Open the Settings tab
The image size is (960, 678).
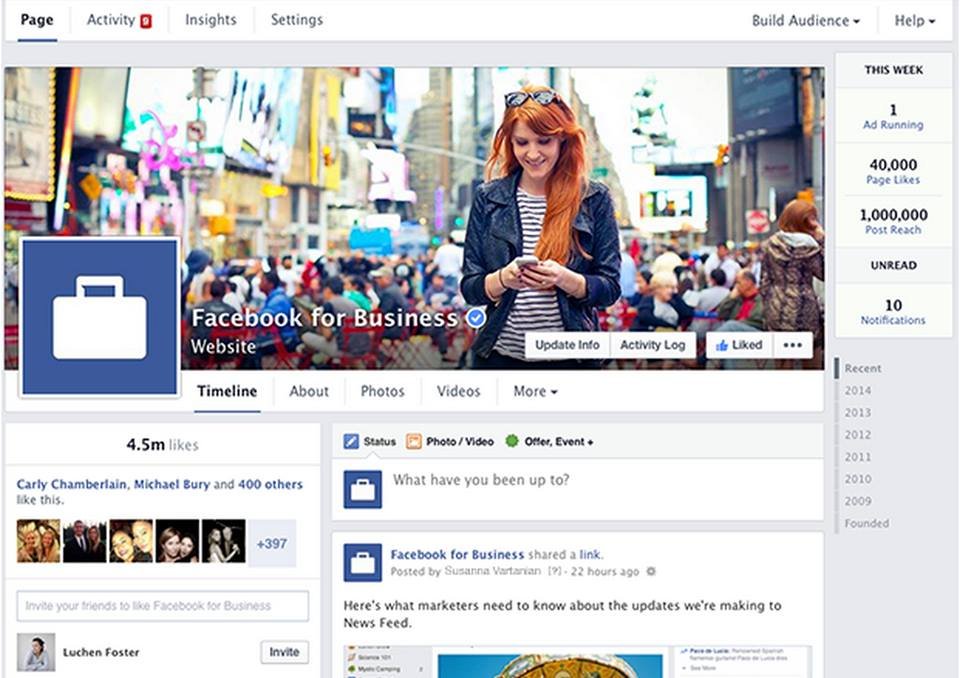click(297, 20)
